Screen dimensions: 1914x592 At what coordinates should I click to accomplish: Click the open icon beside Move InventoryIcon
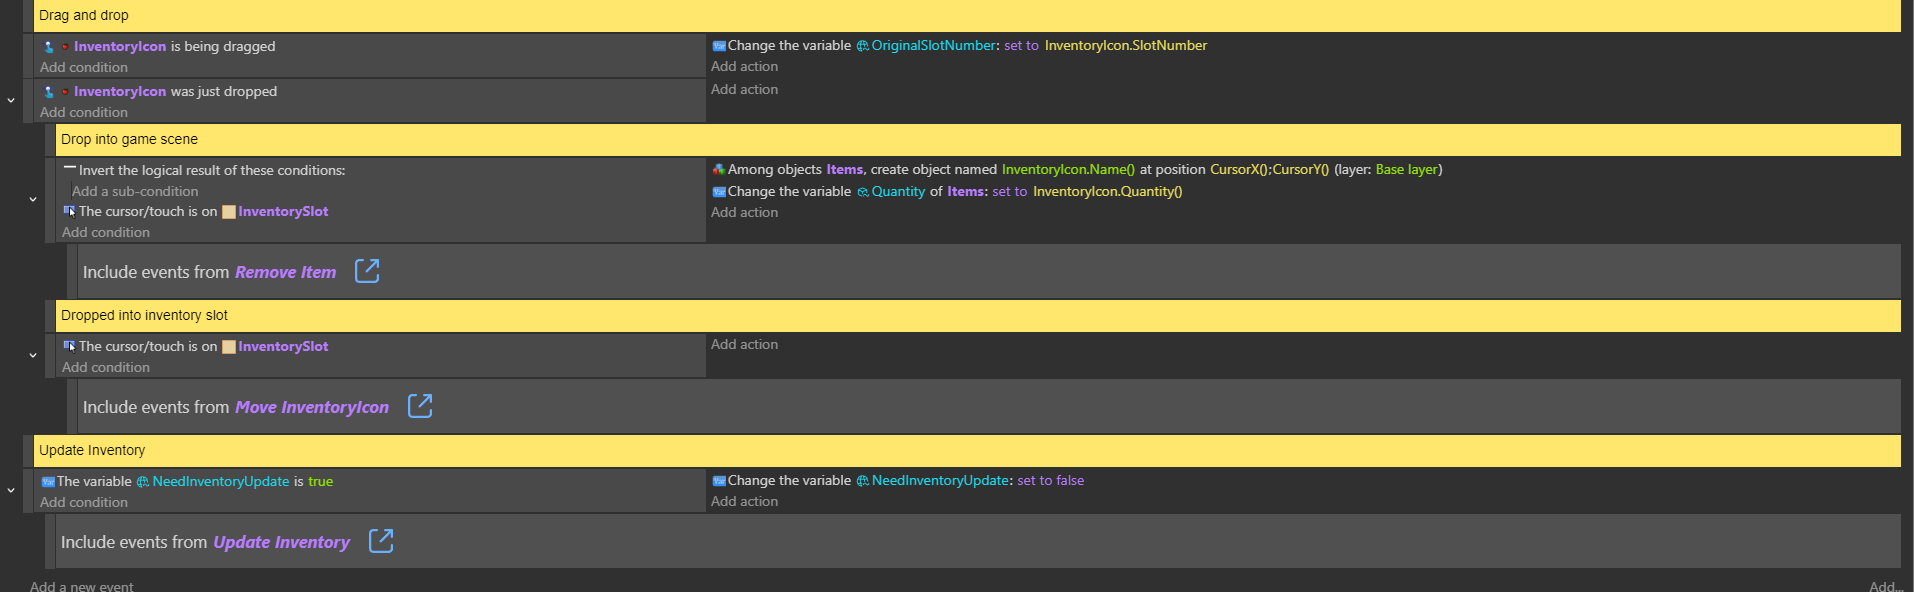click(420, 406)
